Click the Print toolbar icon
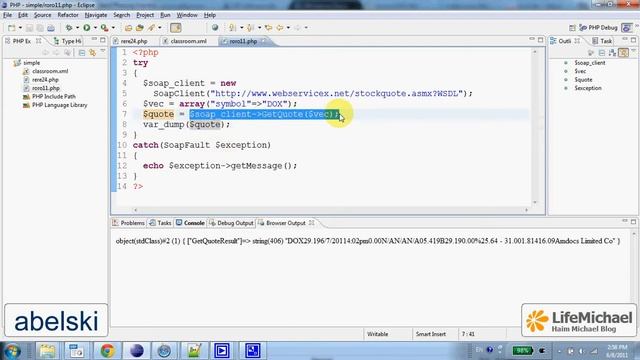The image size is (640, 360). tap(51, 28)
